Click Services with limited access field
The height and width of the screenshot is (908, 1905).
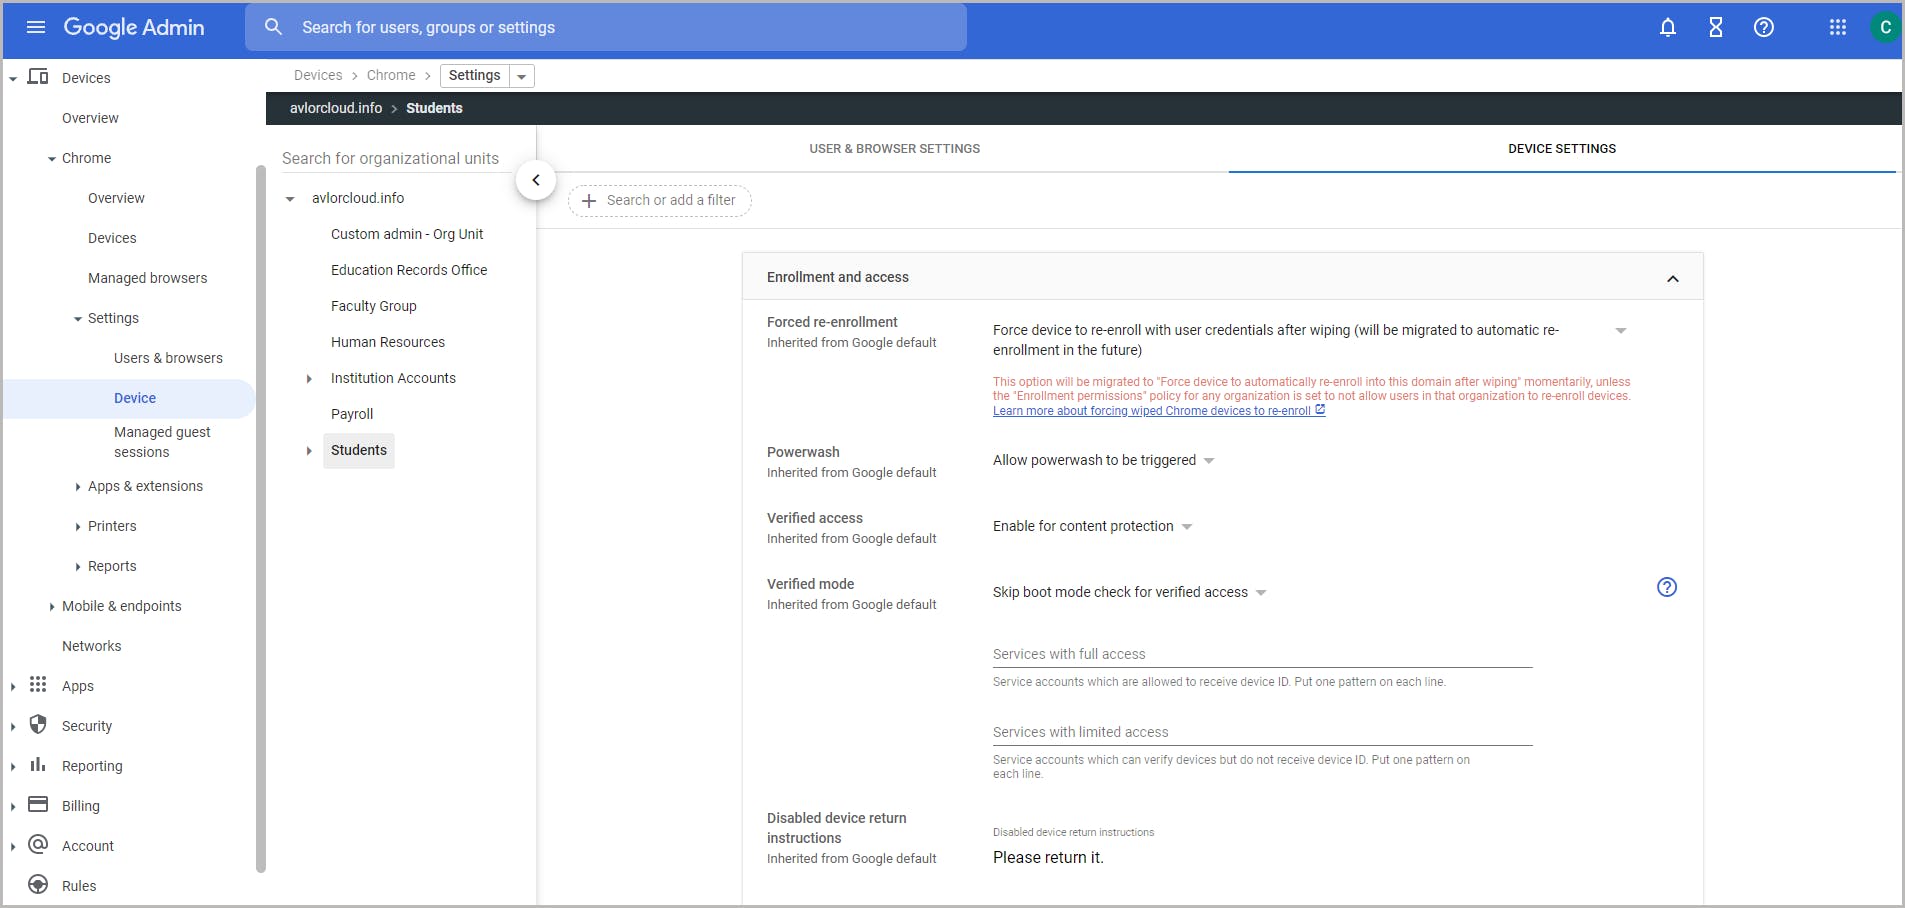(x=1262, y=732)
